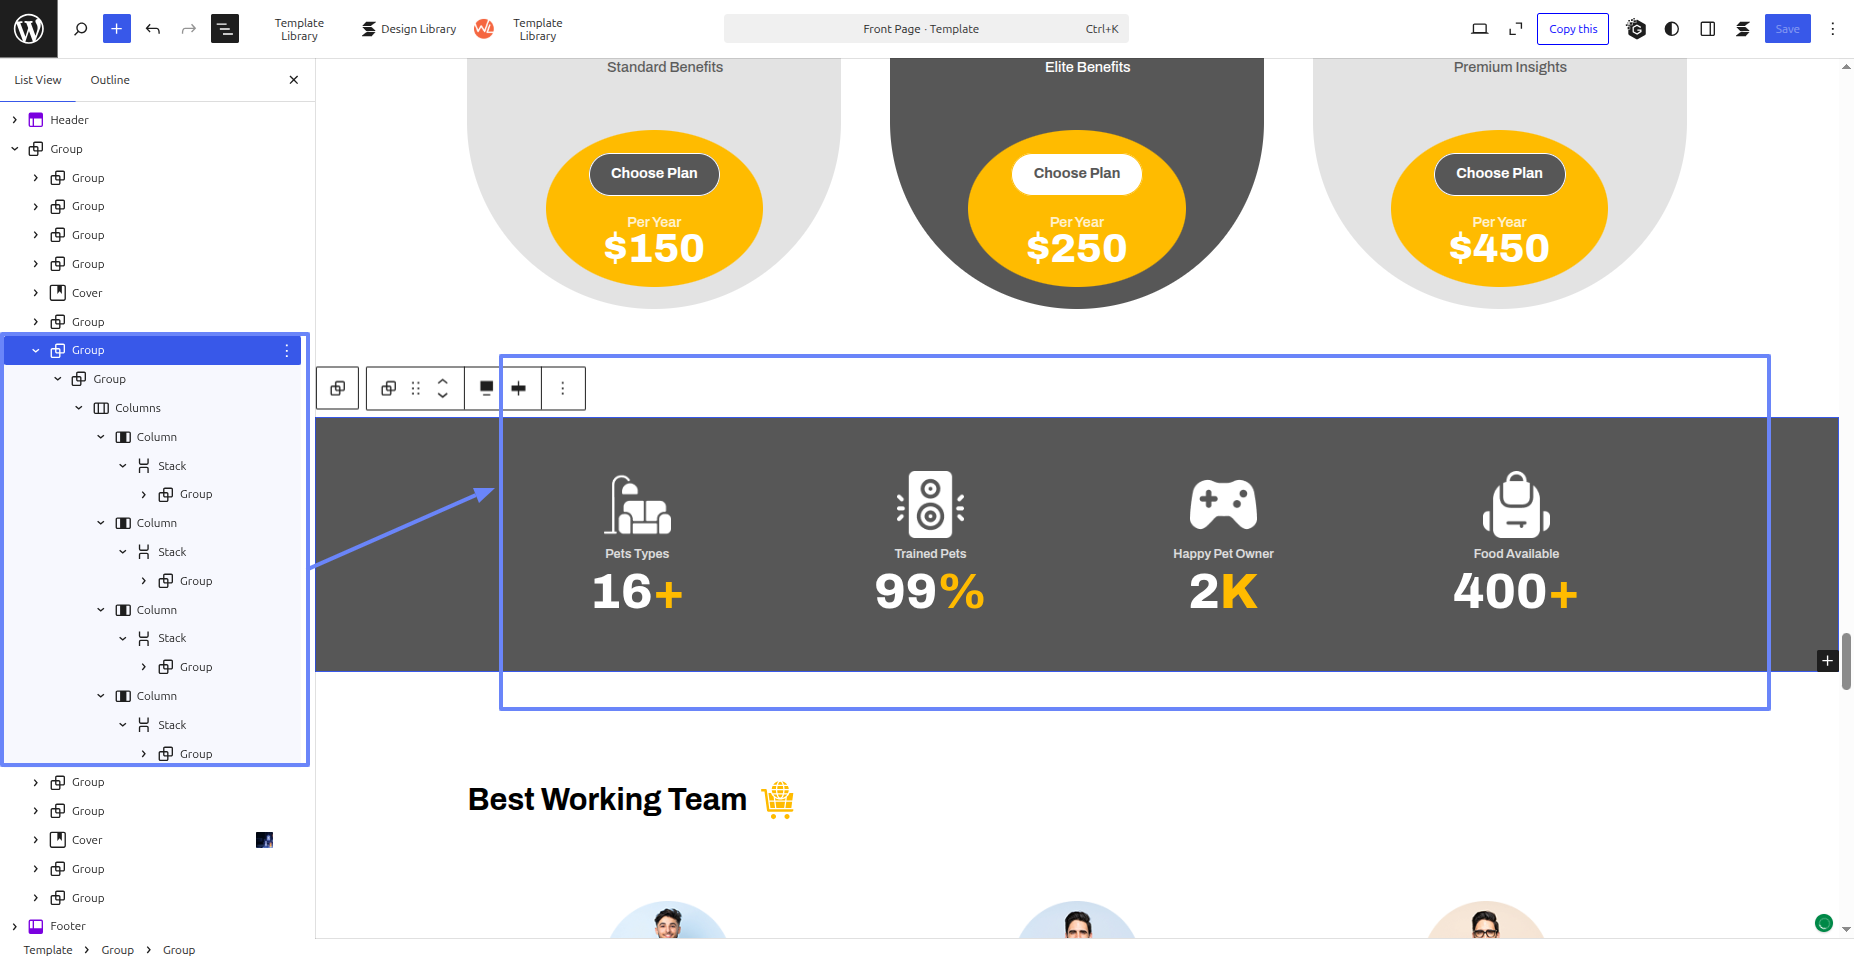Switch to the Outline tab
Image resolution: width=1854 pixels, height=961 pixels.
tap(110, 80)
